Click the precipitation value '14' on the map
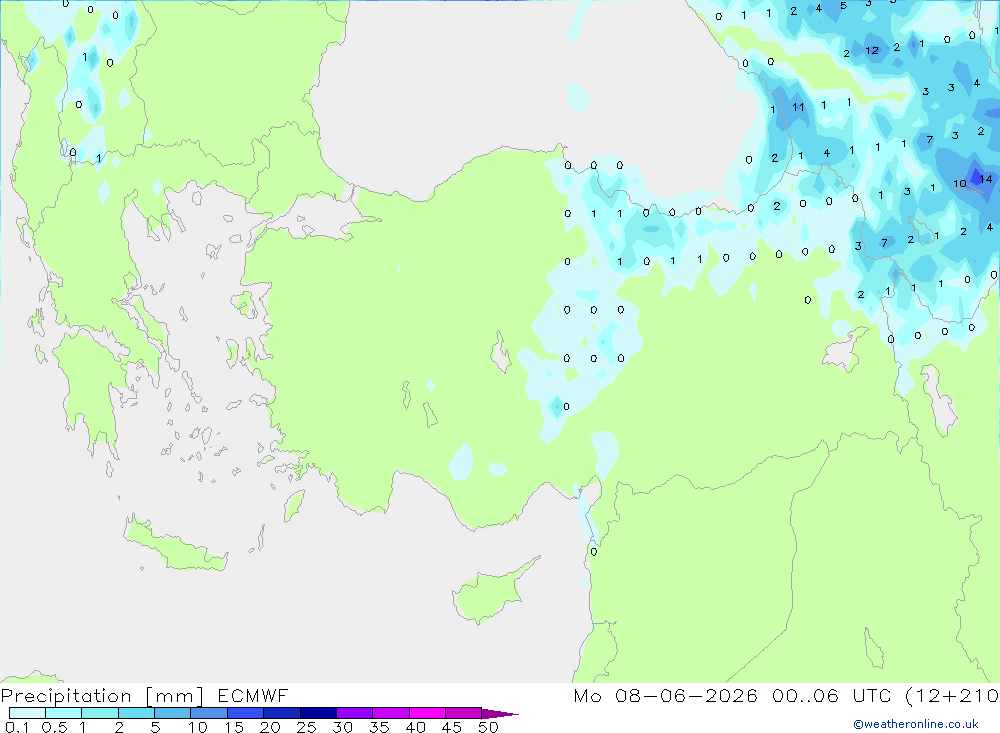The height and width of the screenshot is (733, 1000). coord(985,179)
